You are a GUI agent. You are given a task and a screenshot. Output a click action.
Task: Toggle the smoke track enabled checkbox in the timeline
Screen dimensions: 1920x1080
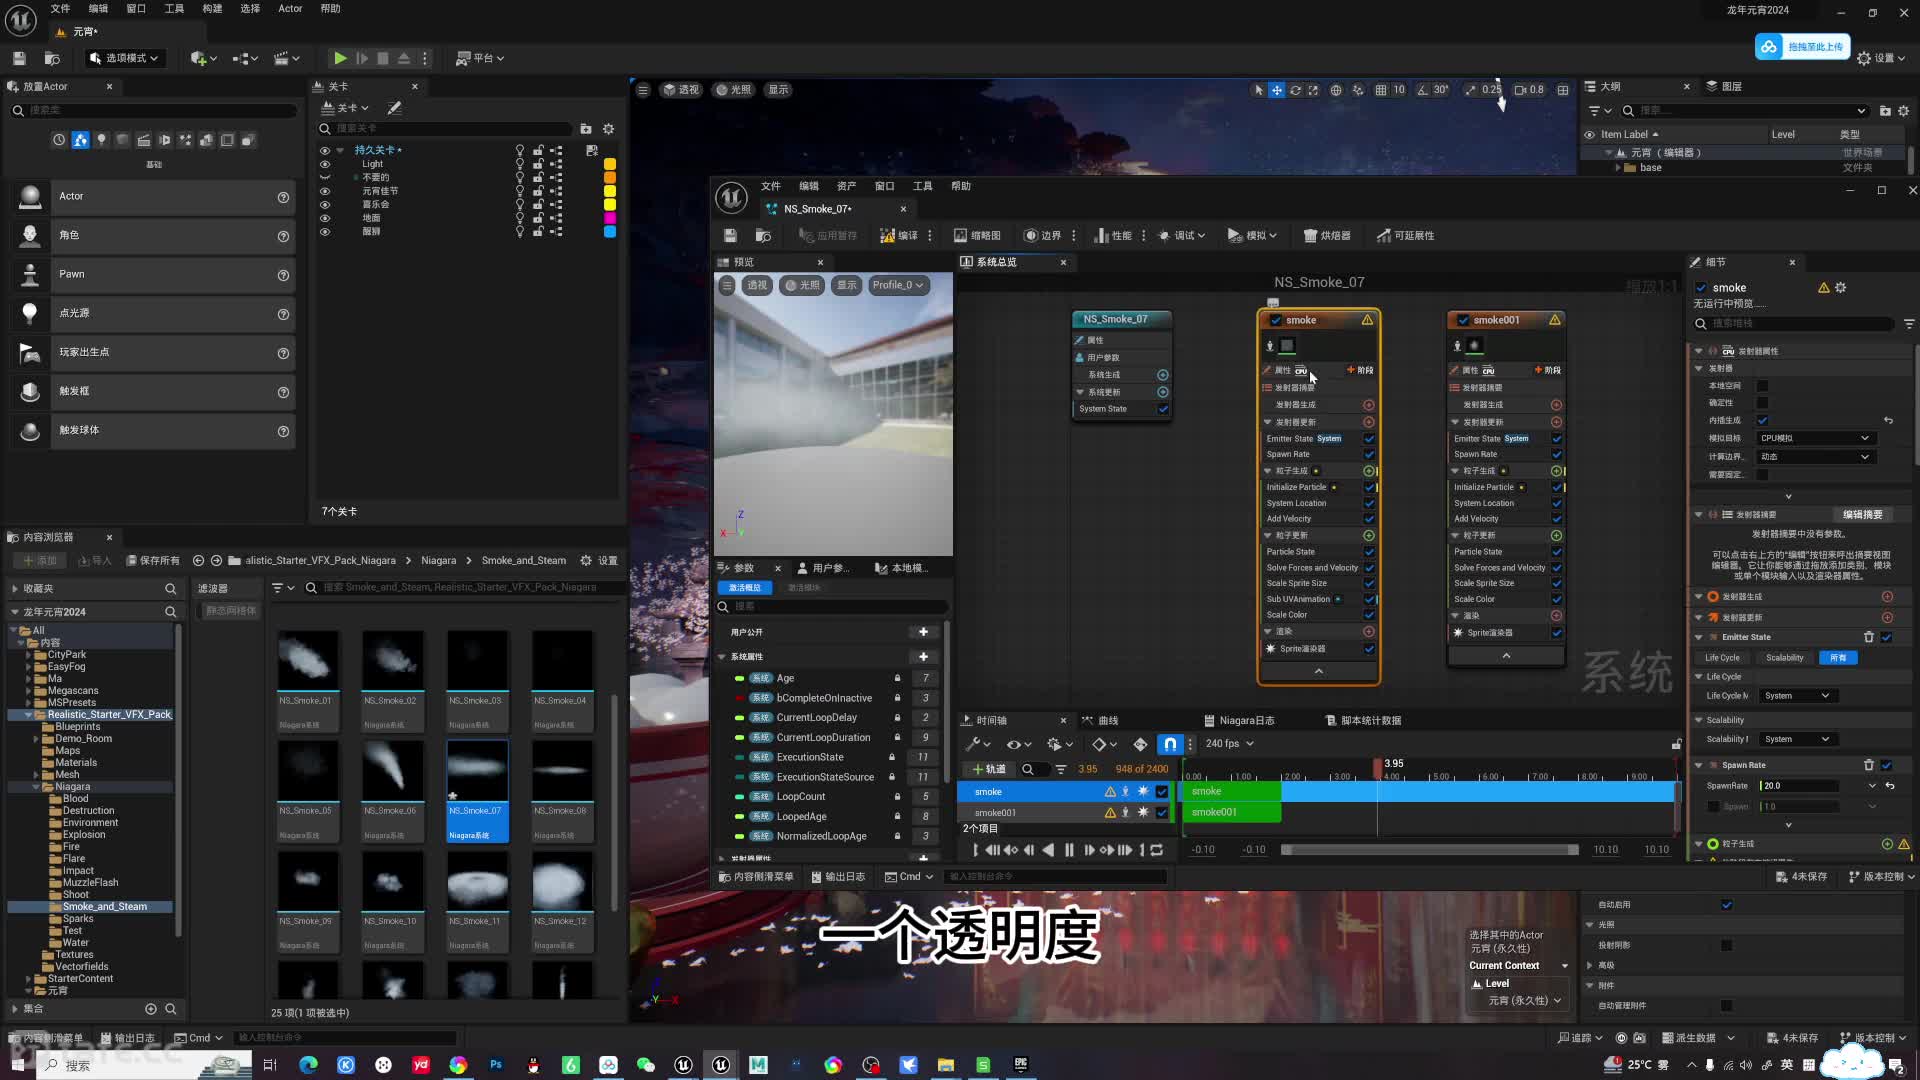click(1162, 791)
